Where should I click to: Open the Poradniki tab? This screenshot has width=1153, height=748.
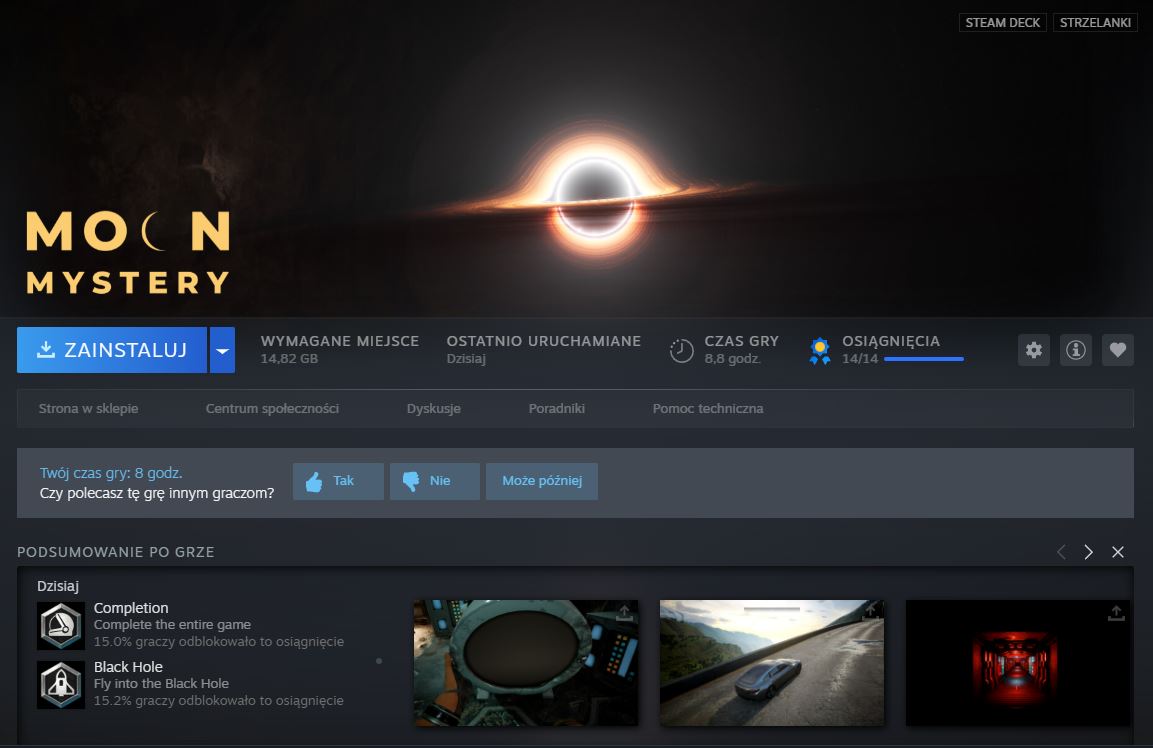pyautogui.click(x=557, y=408)
